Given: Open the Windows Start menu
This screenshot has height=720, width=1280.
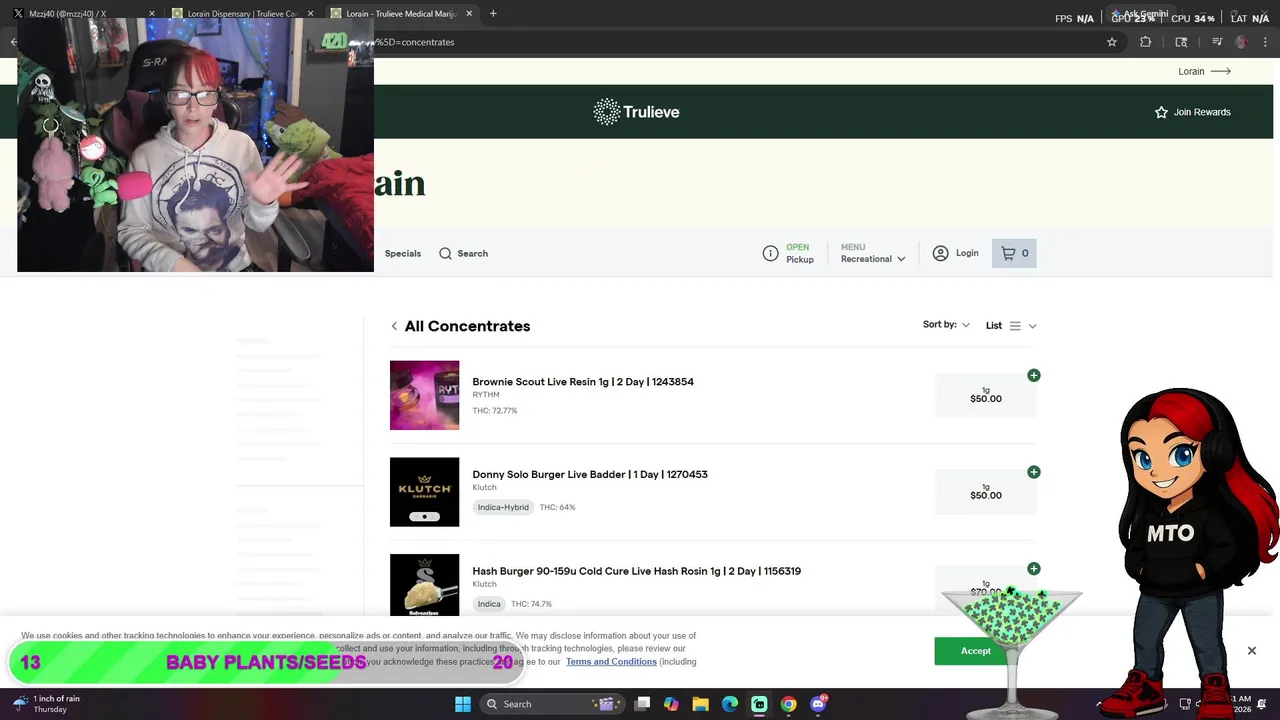Looking at the screenshot, I should tap(463, 704).
